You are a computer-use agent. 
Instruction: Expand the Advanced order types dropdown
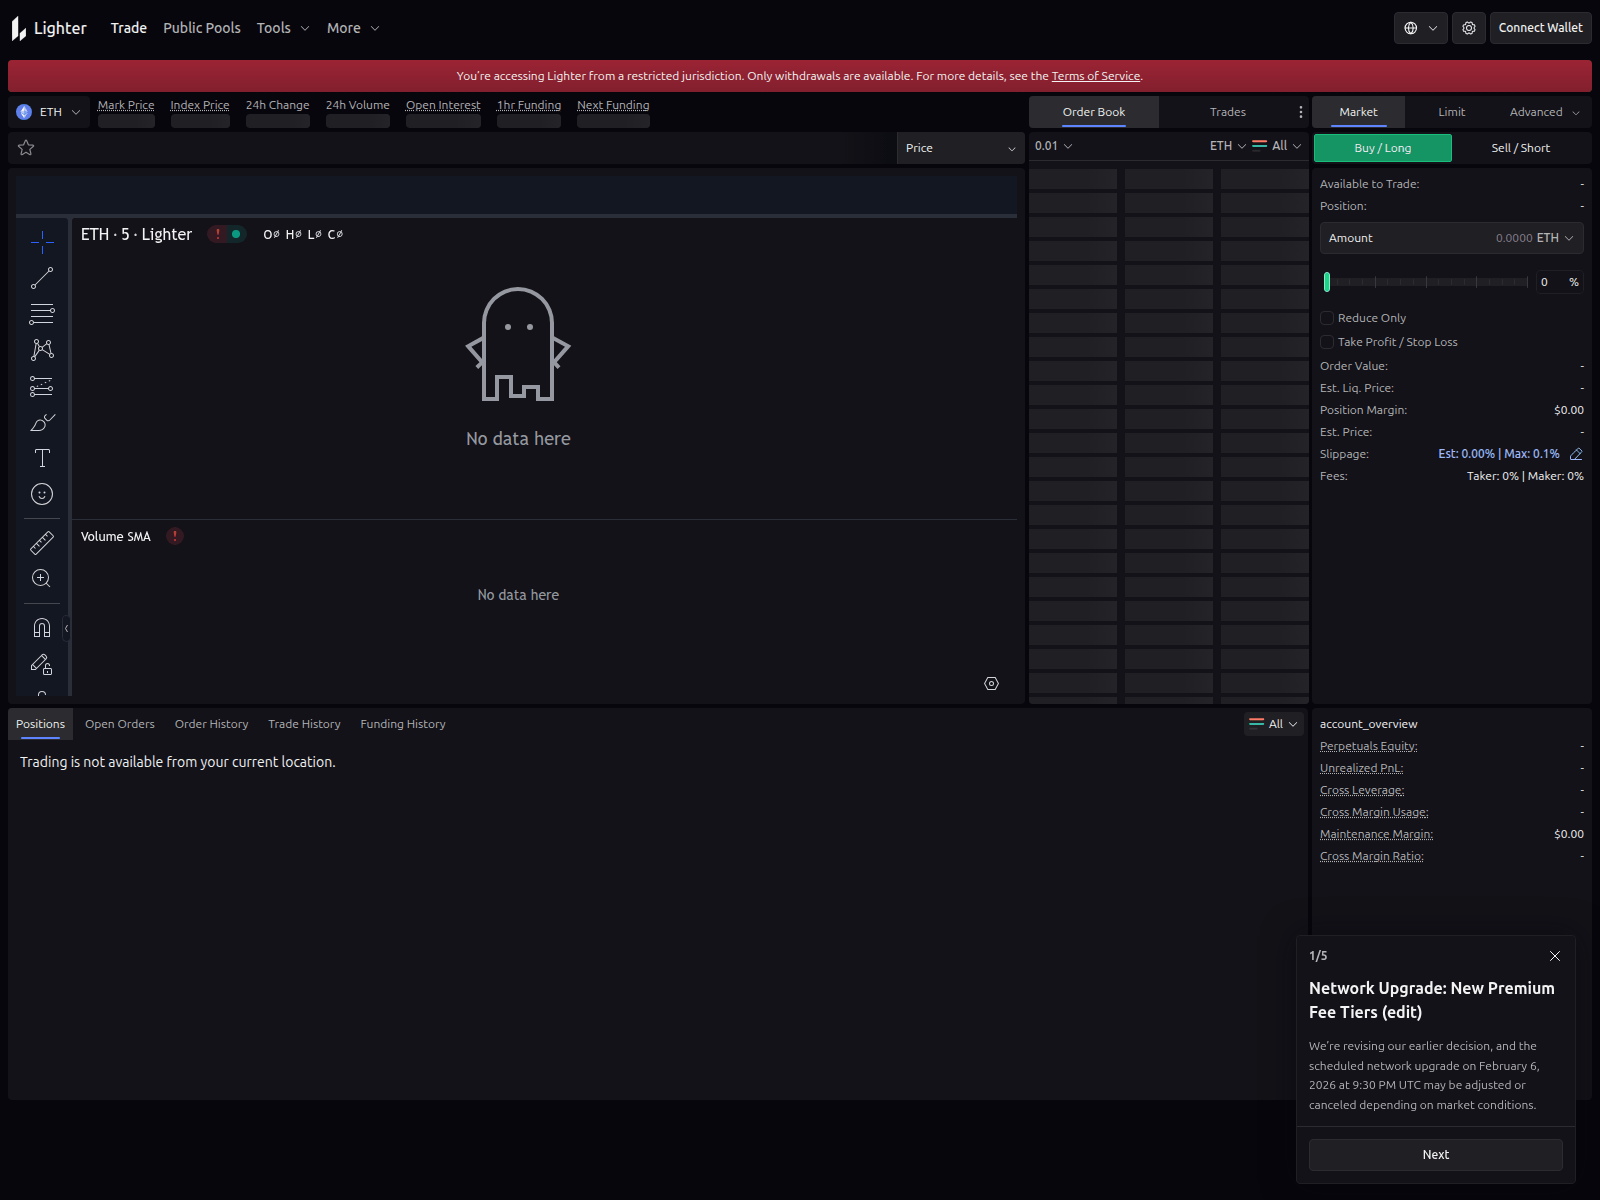[x=1544, y=112]
